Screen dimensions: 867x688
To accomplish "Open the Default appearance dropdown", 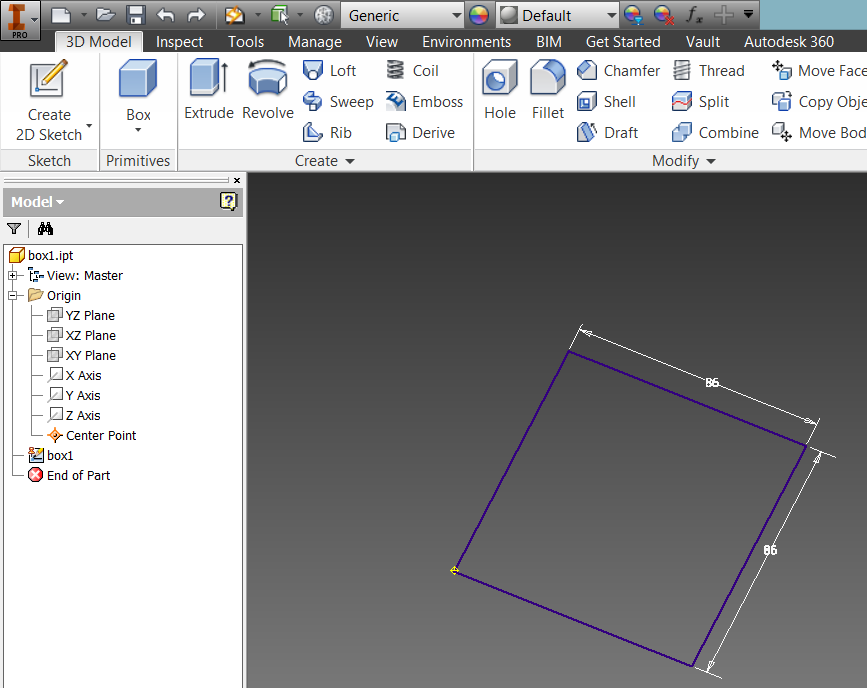I will pyautogui.click(x=556, y=15).
